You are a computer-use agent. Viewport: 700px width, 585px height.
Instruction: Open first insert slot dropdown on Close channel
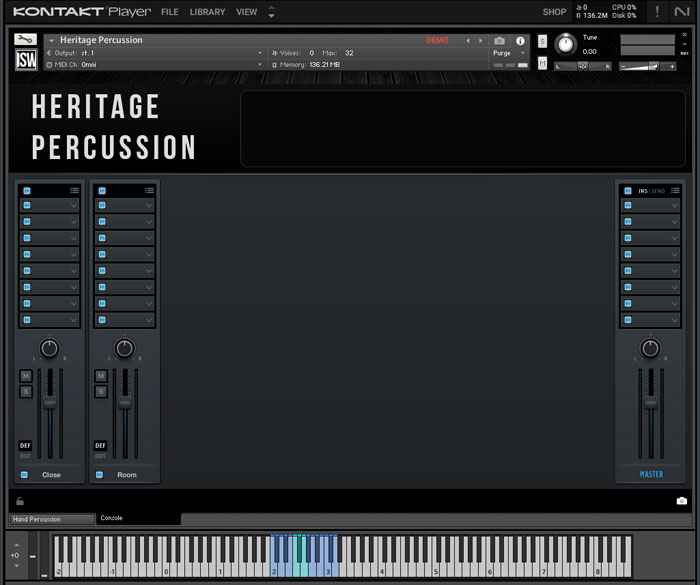coord(74,205)
